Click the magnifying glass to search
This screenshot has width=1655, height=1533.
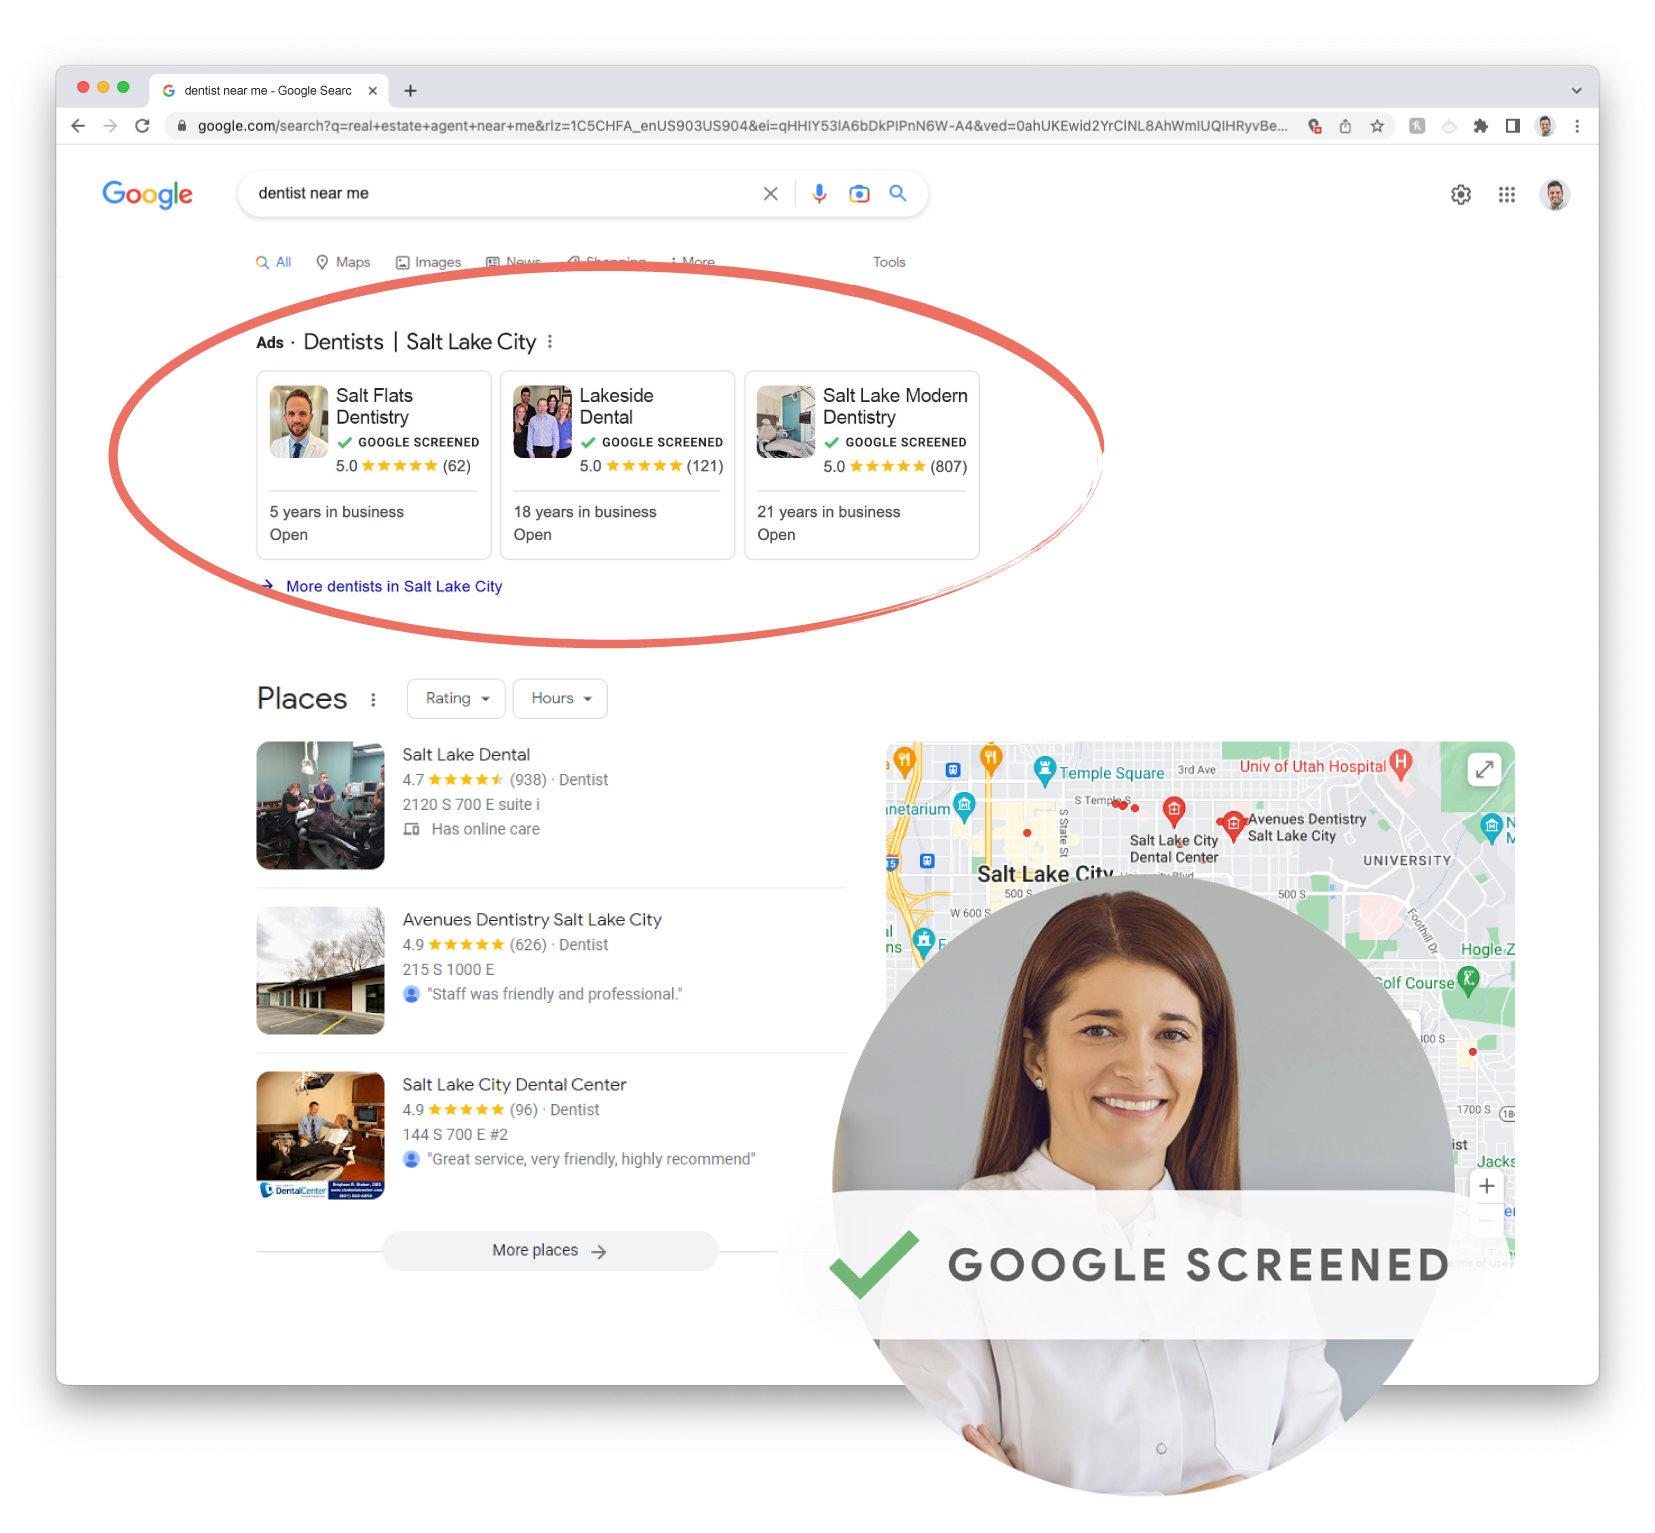tap(897, 193)
